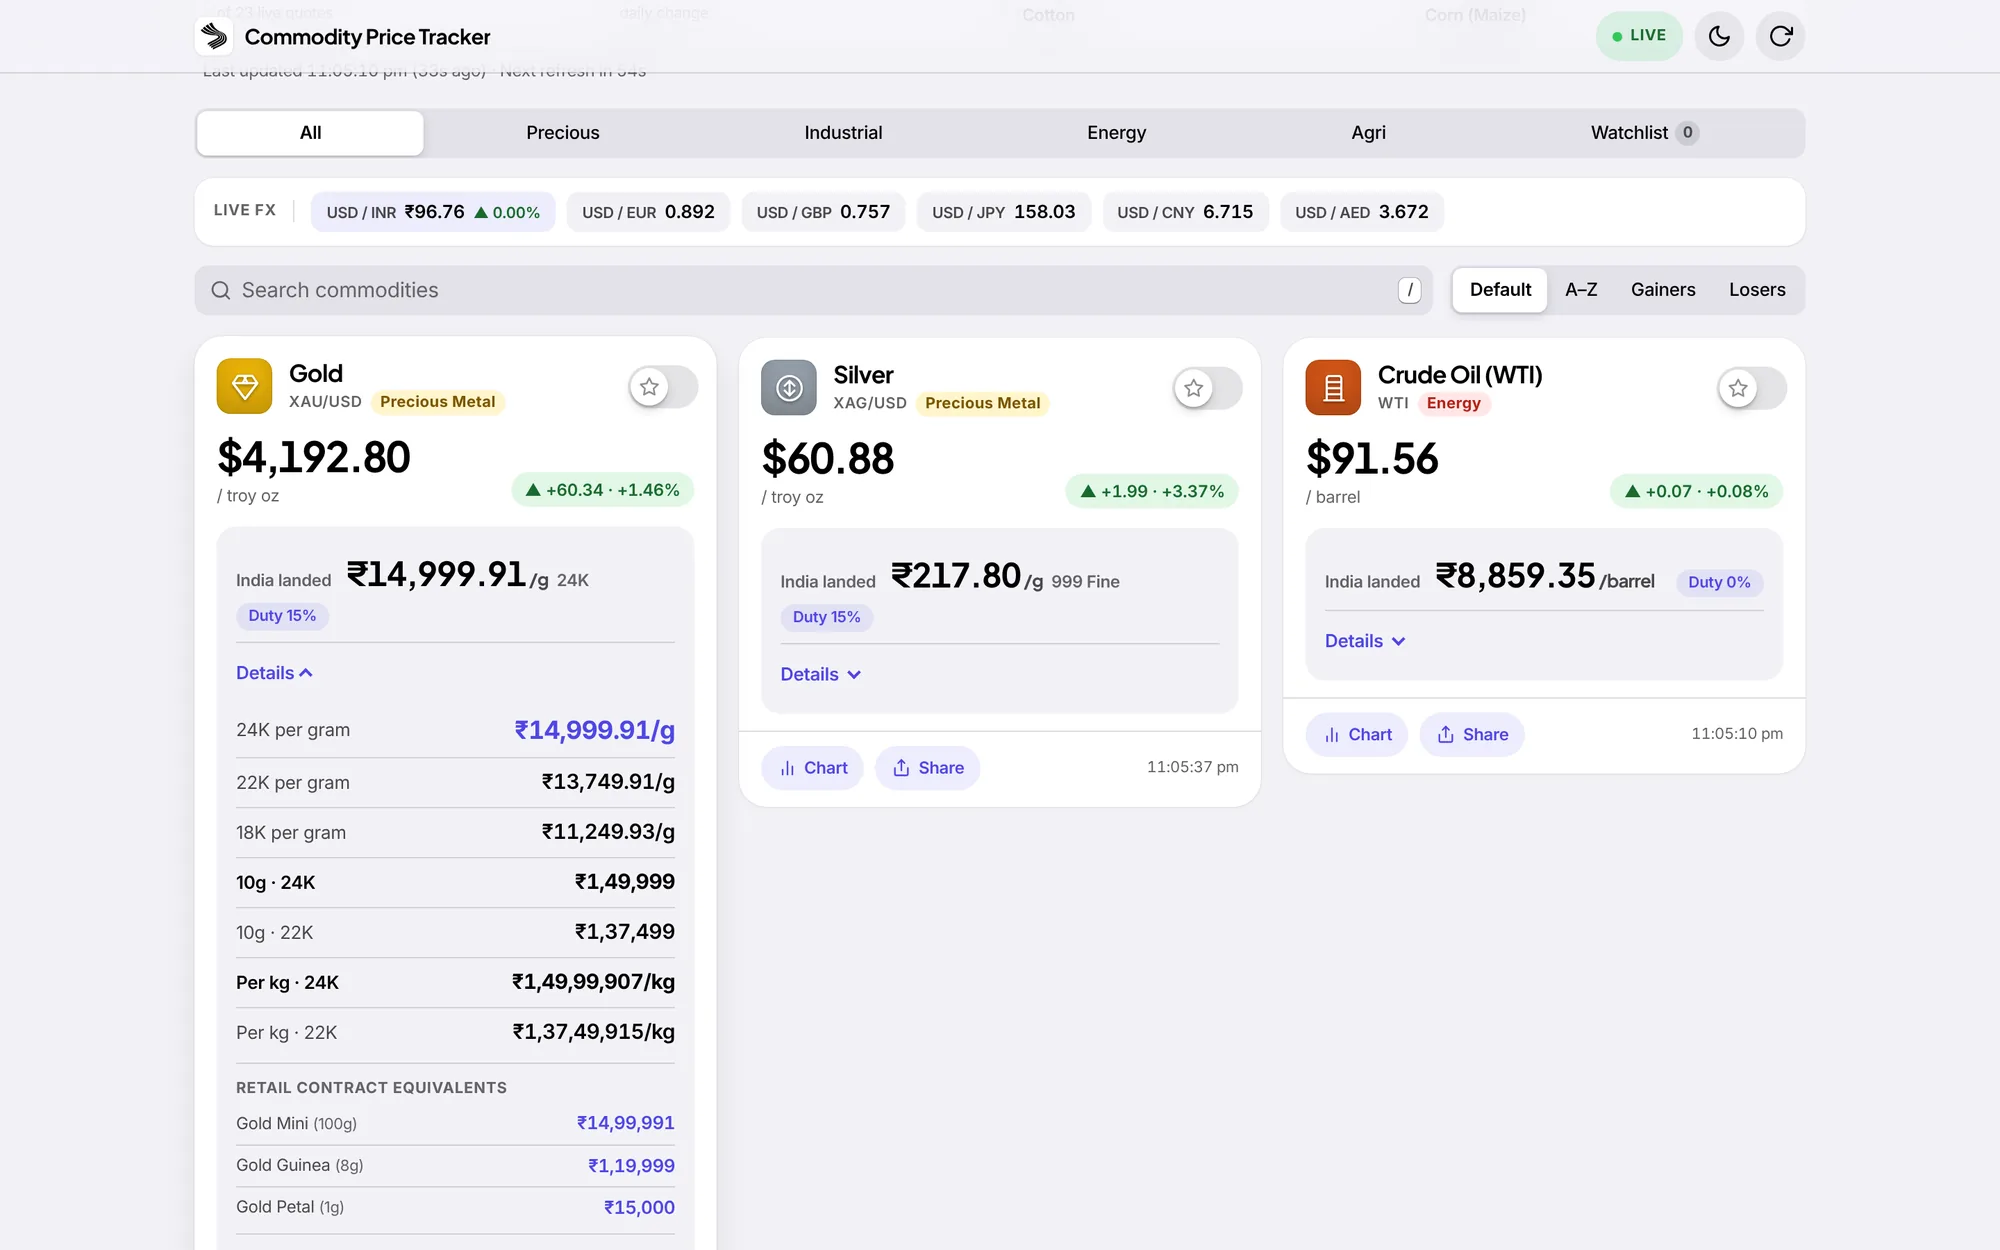Share the Crude Oil card
2000x1250 pixels.
coord(1472,735)
